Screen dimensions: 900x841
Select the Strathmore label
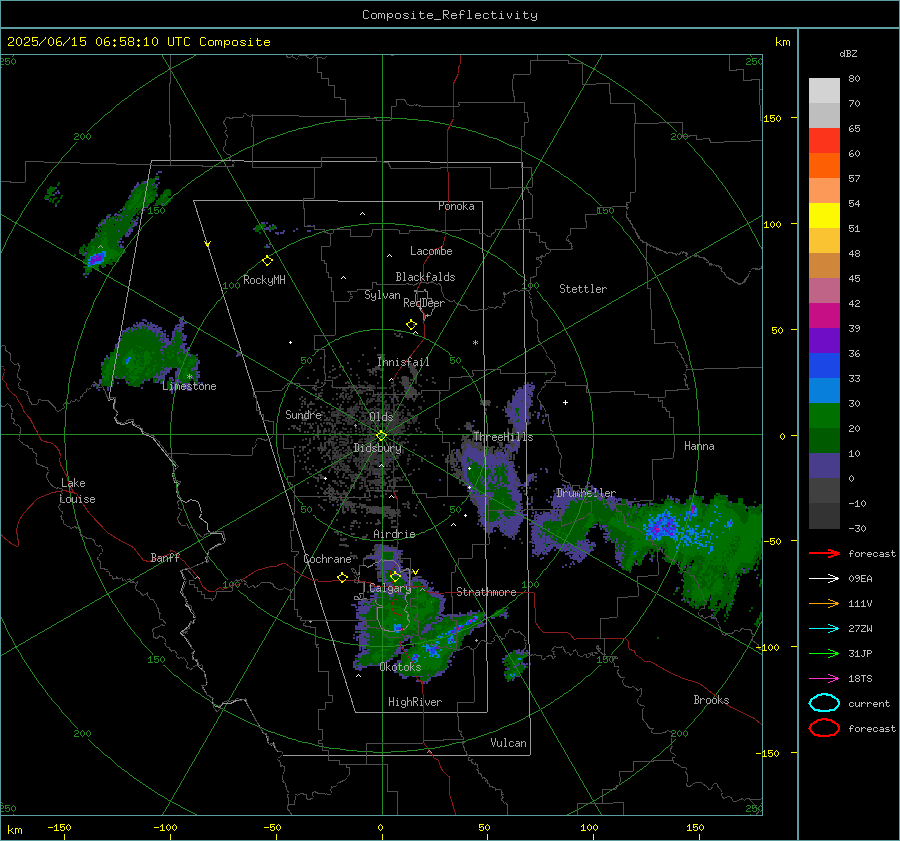(x=486, y=592)
